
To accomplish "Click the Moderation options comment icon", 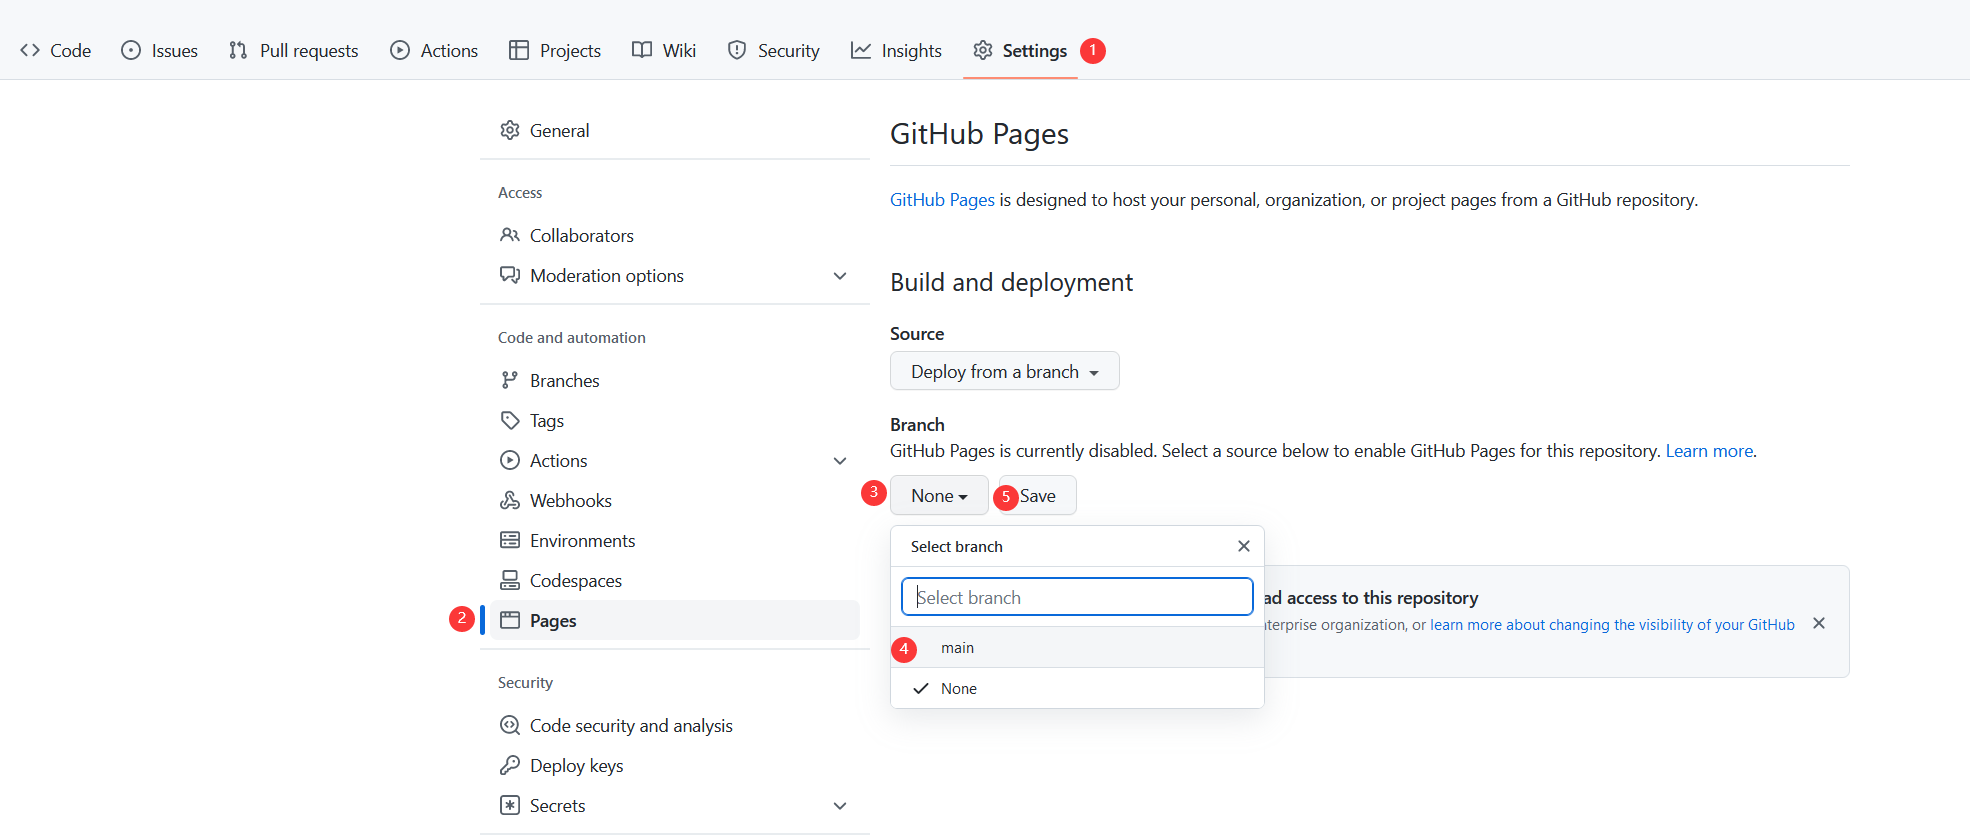I will pos(510,275).
